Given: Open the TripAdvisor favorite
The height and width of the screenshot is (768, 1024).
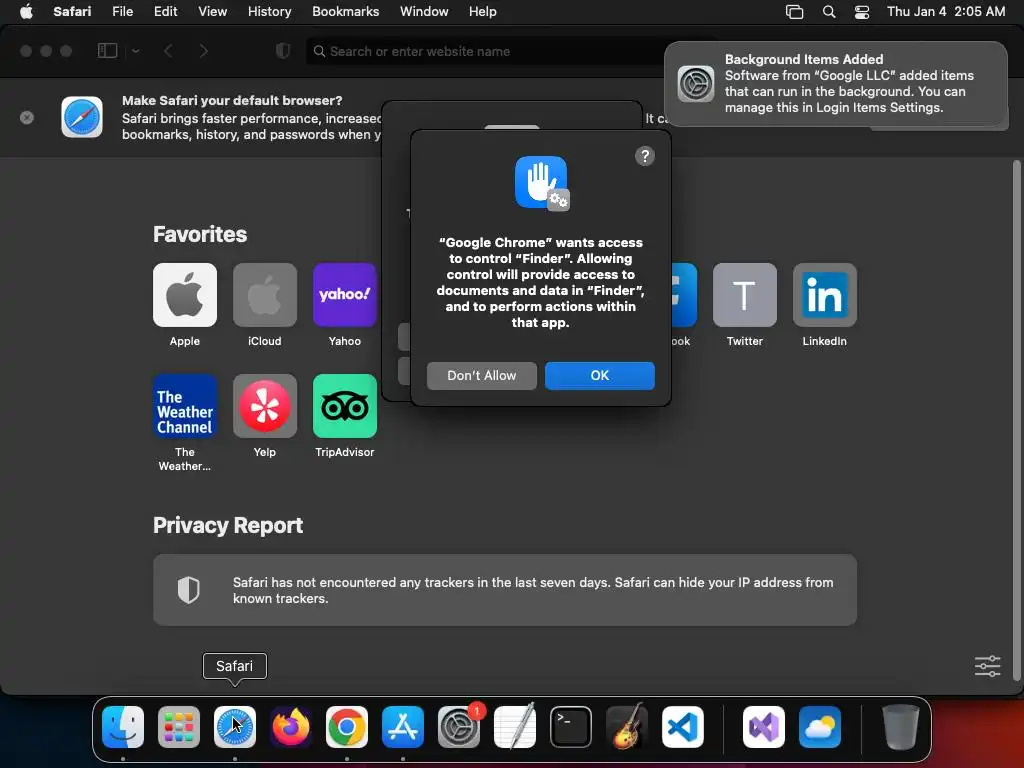Looking at the screenshot, I should [345, 406].
